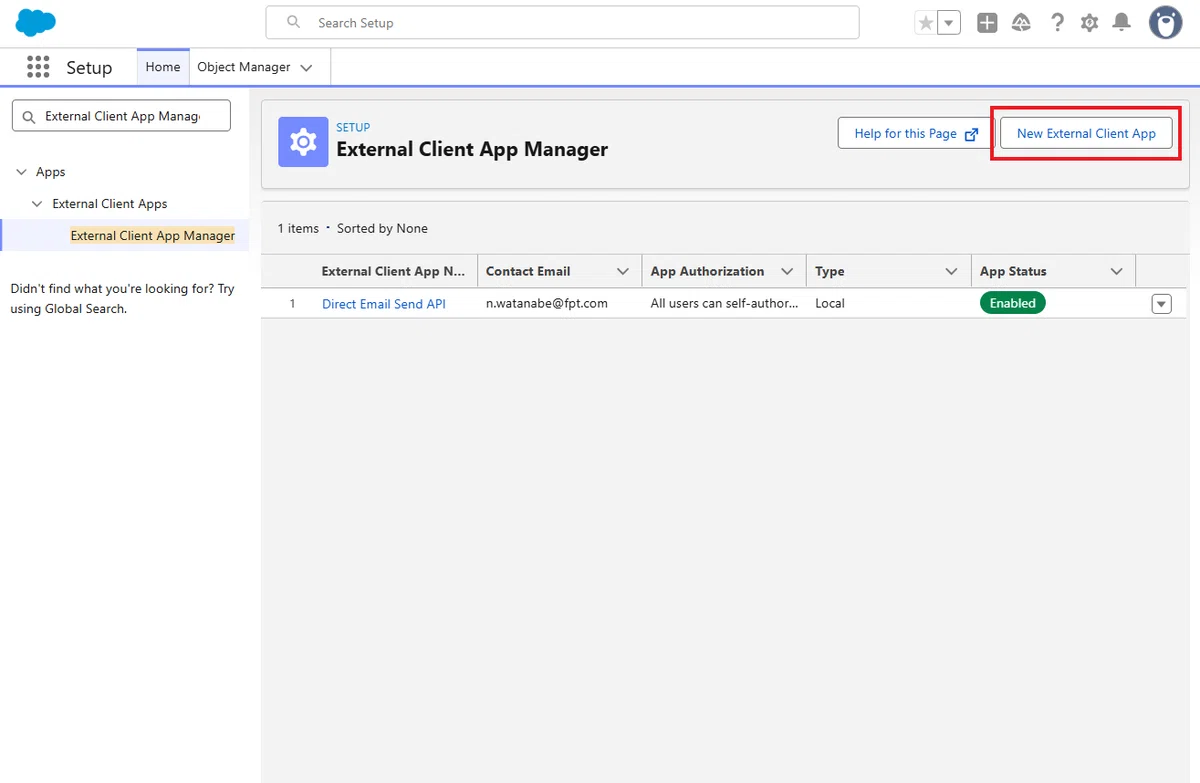The image size is (1200, 783).
Task: Open the Contact Email column menu
Action: point(623,271)
